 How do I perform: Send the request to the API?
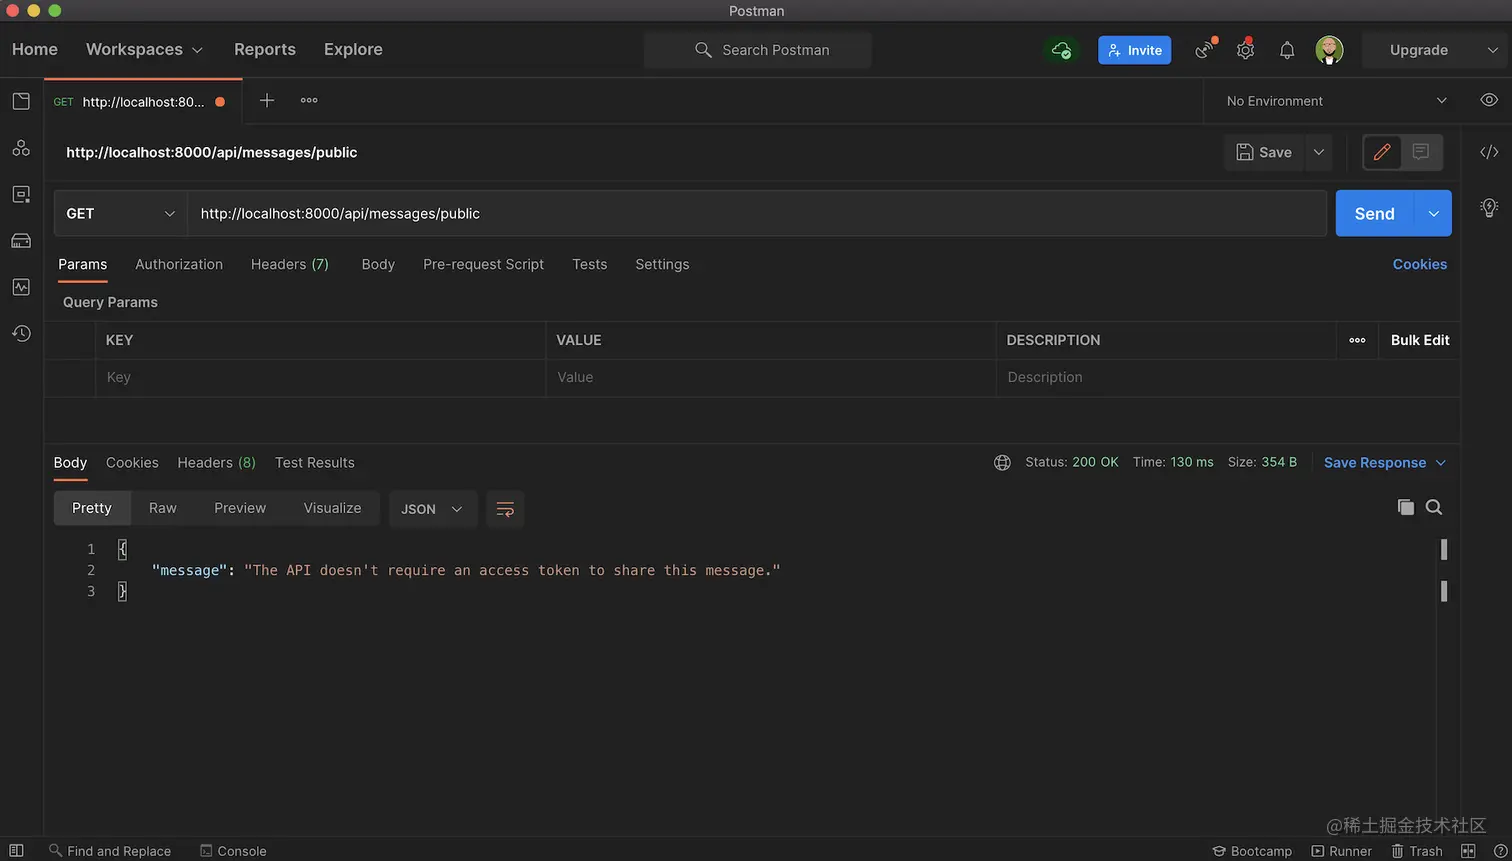[x=1373, y=213]
